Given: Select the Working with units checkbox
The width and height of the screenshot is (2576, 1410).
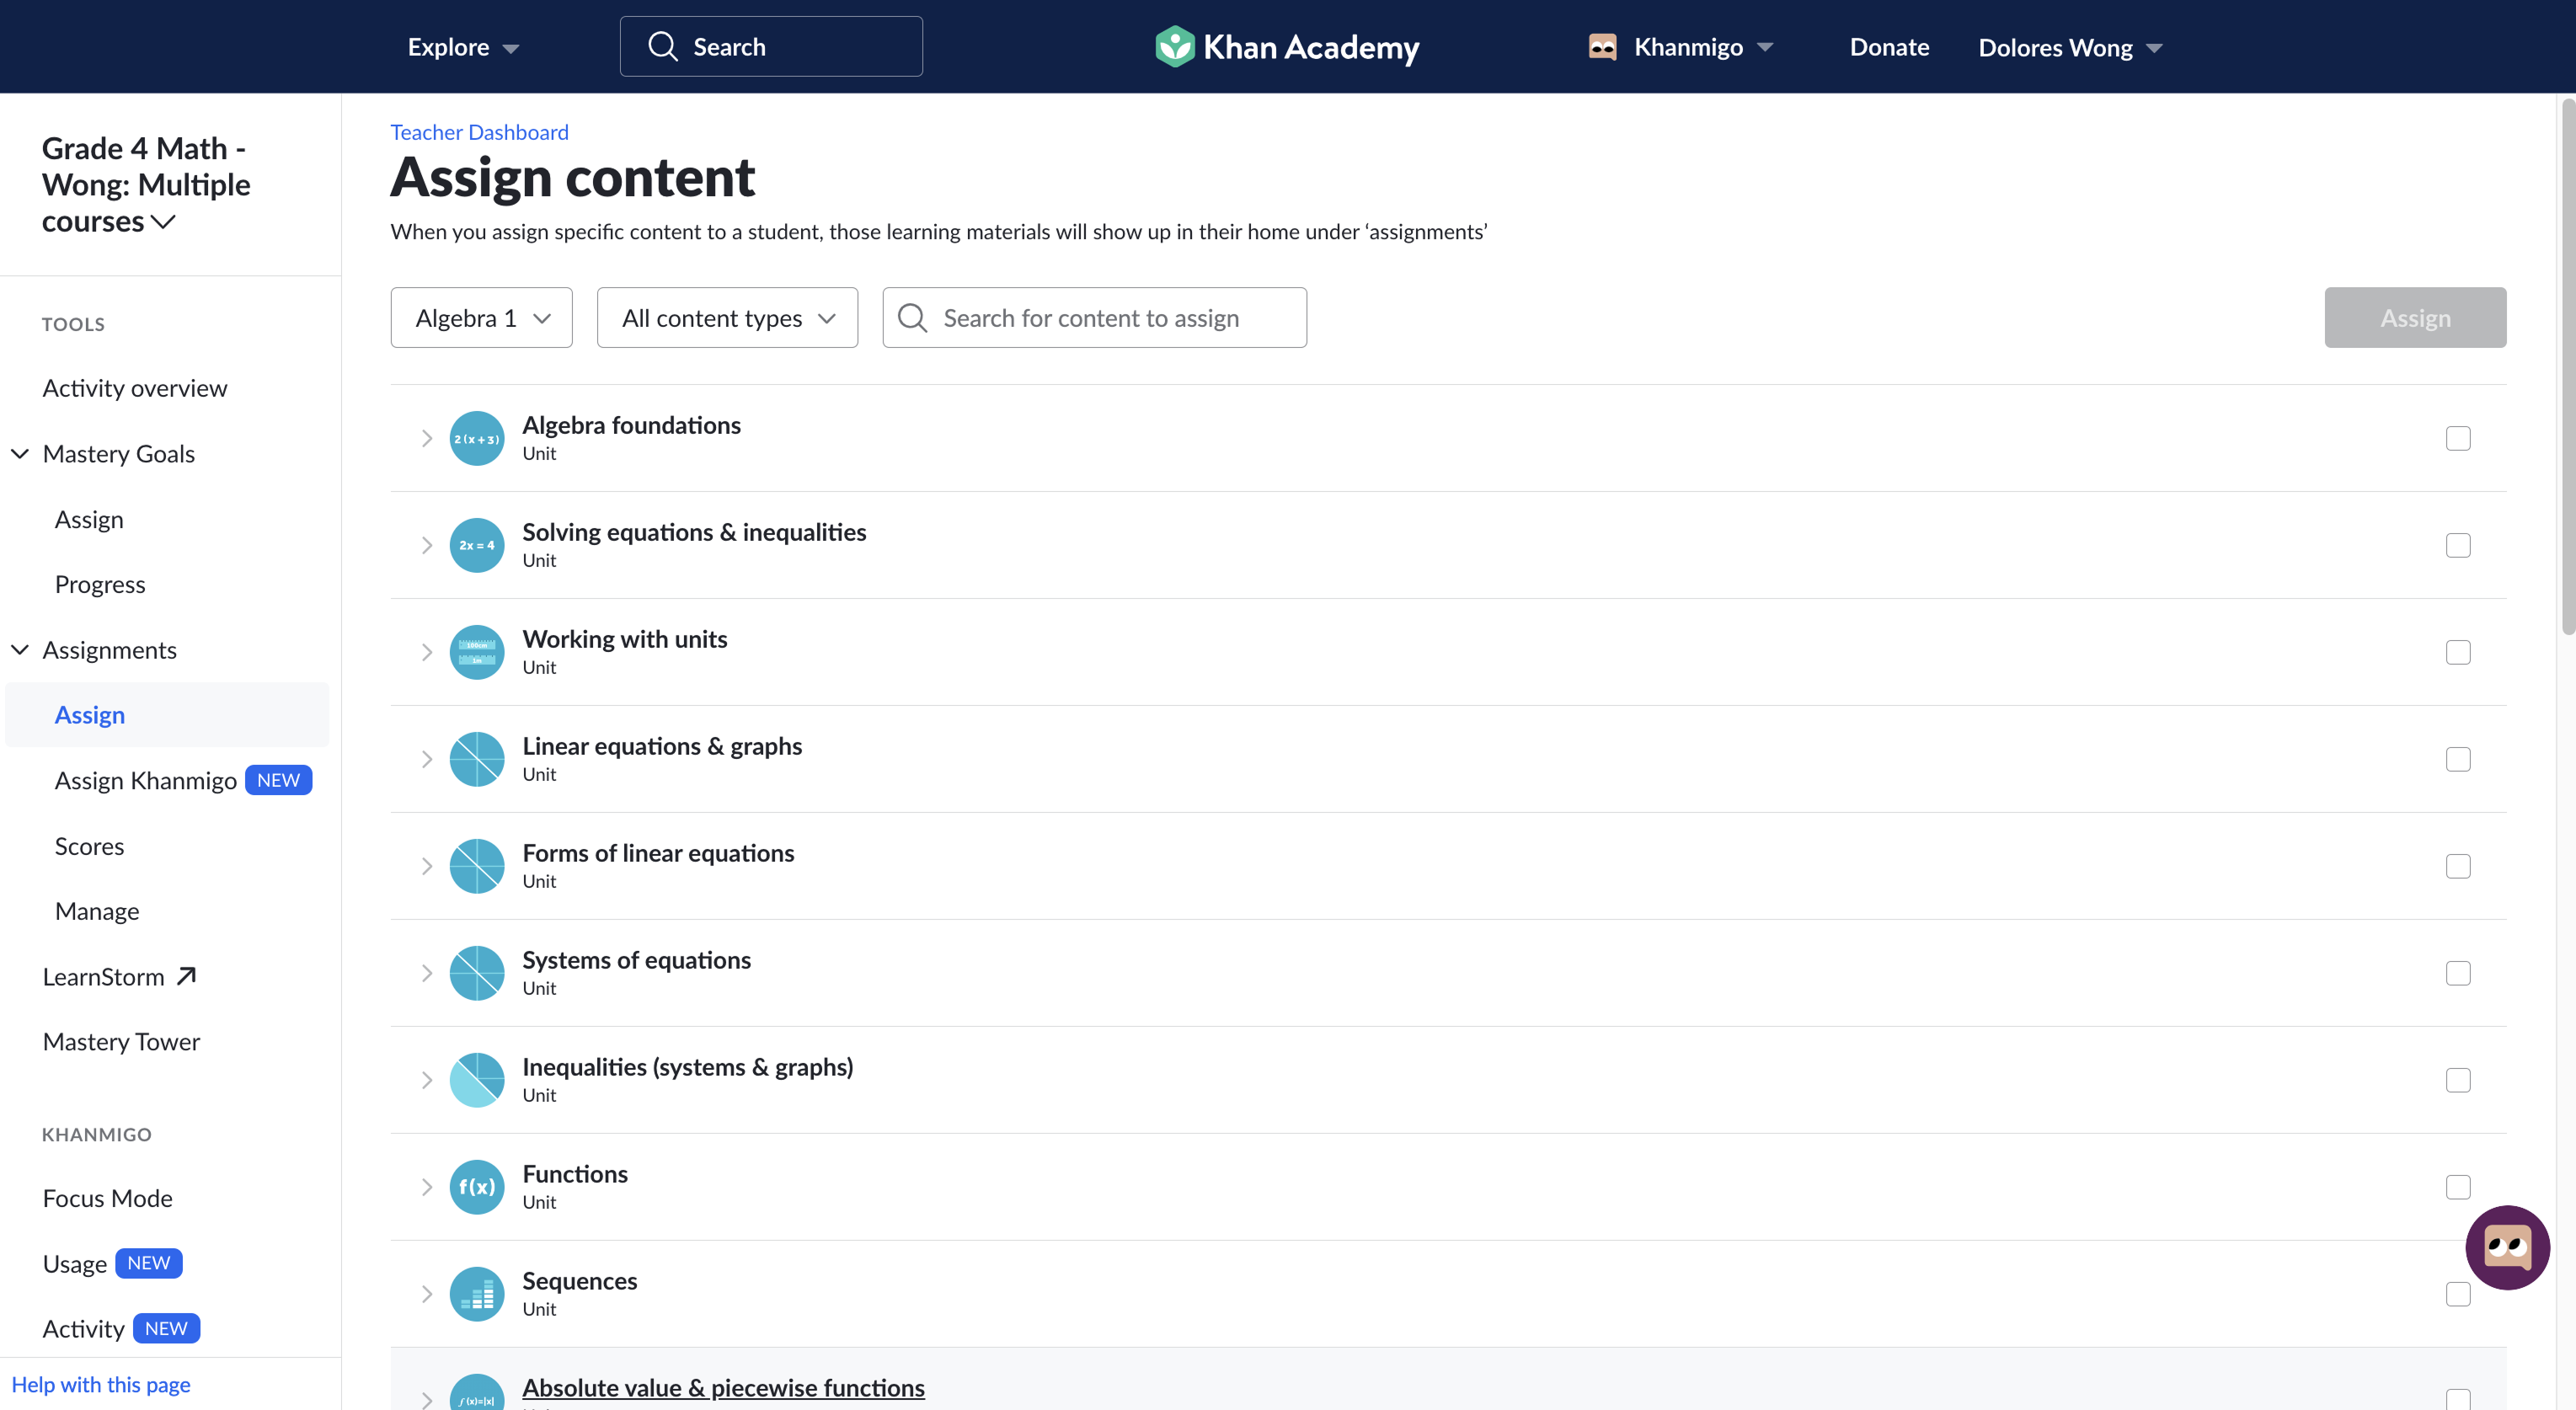Looking at the screenshot, I should [x=2458, y=652].
